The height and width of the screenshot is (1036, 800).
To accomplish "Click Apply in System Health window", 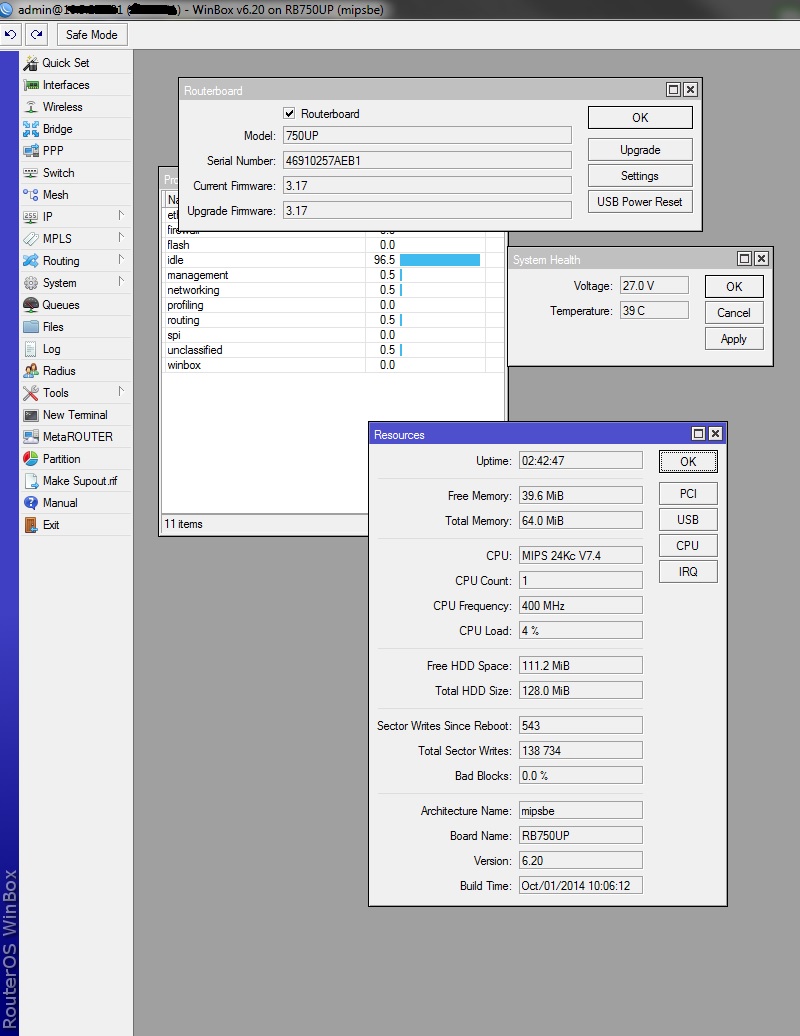I will [734, 339].
